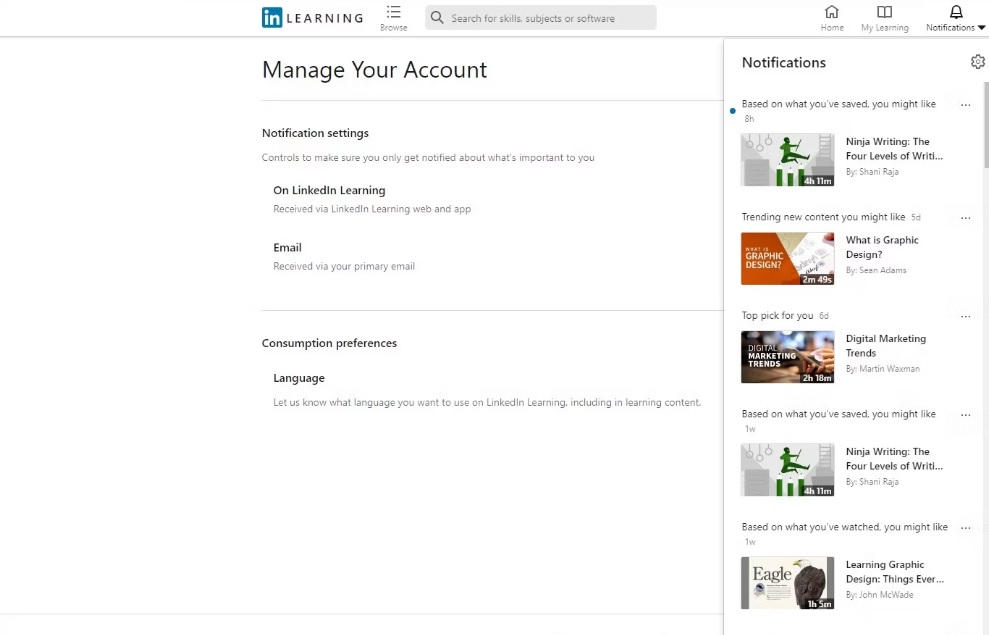Viewport: 989px width, 635px height.
Task: Expand Notifications dropdown arrow in header
Action: point(981,28)
